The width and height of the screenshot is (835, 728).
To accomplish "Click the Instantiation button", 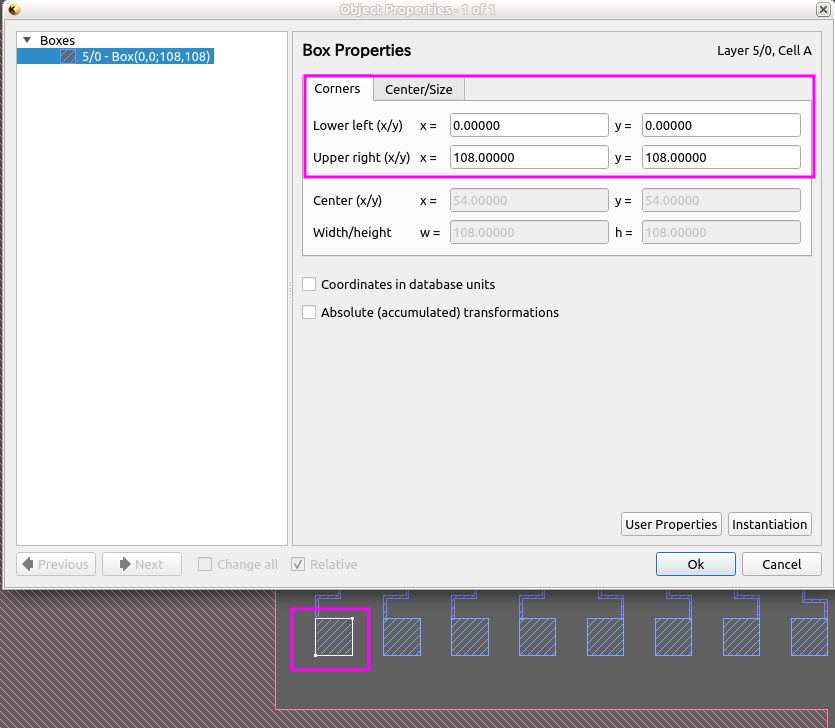I will tap(769, 524).
